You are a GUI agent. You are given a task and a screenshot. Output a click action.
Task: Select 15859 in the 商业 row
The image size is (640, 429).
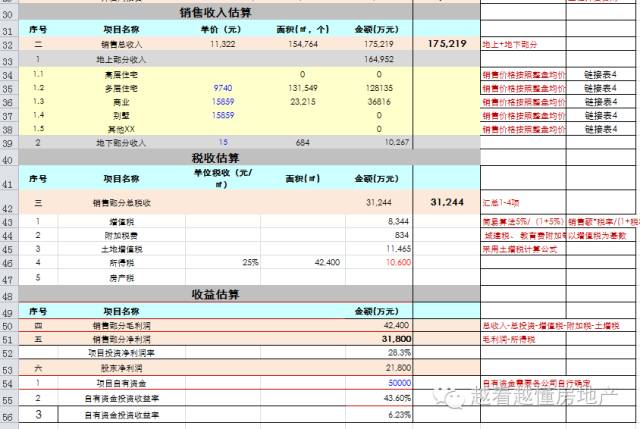[223, 101]
